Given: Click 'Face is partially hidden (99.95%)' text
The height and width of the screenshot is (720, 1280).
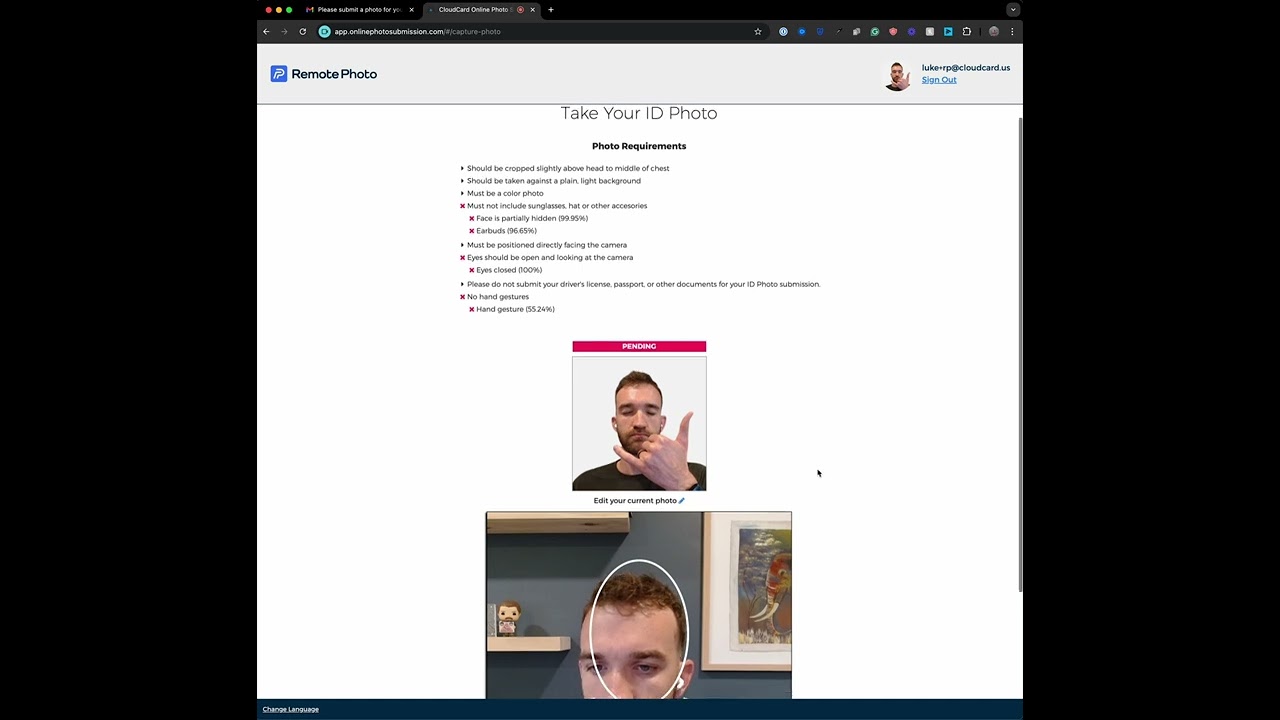Looking at the screenshot, I should point(532,218).
